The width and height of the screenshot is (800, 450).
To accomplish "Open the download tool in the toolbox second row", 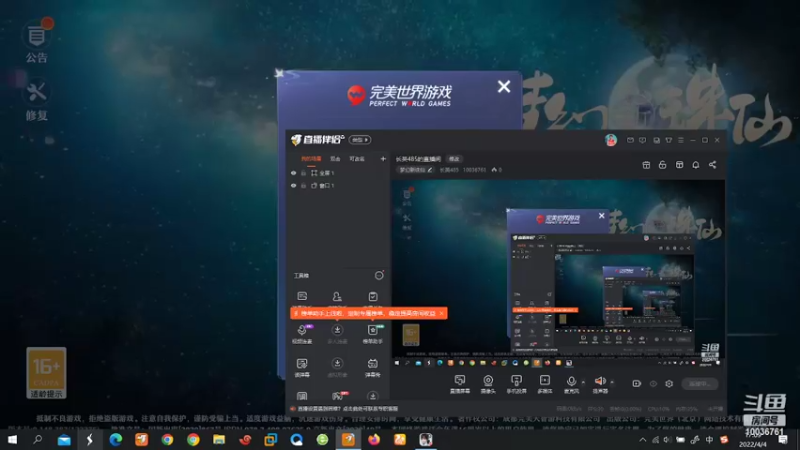I will click(x=337, y=334).
